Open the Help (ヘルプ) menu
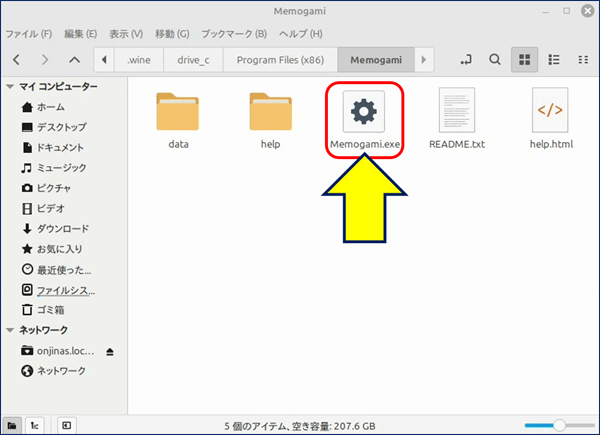 (301, 34)
